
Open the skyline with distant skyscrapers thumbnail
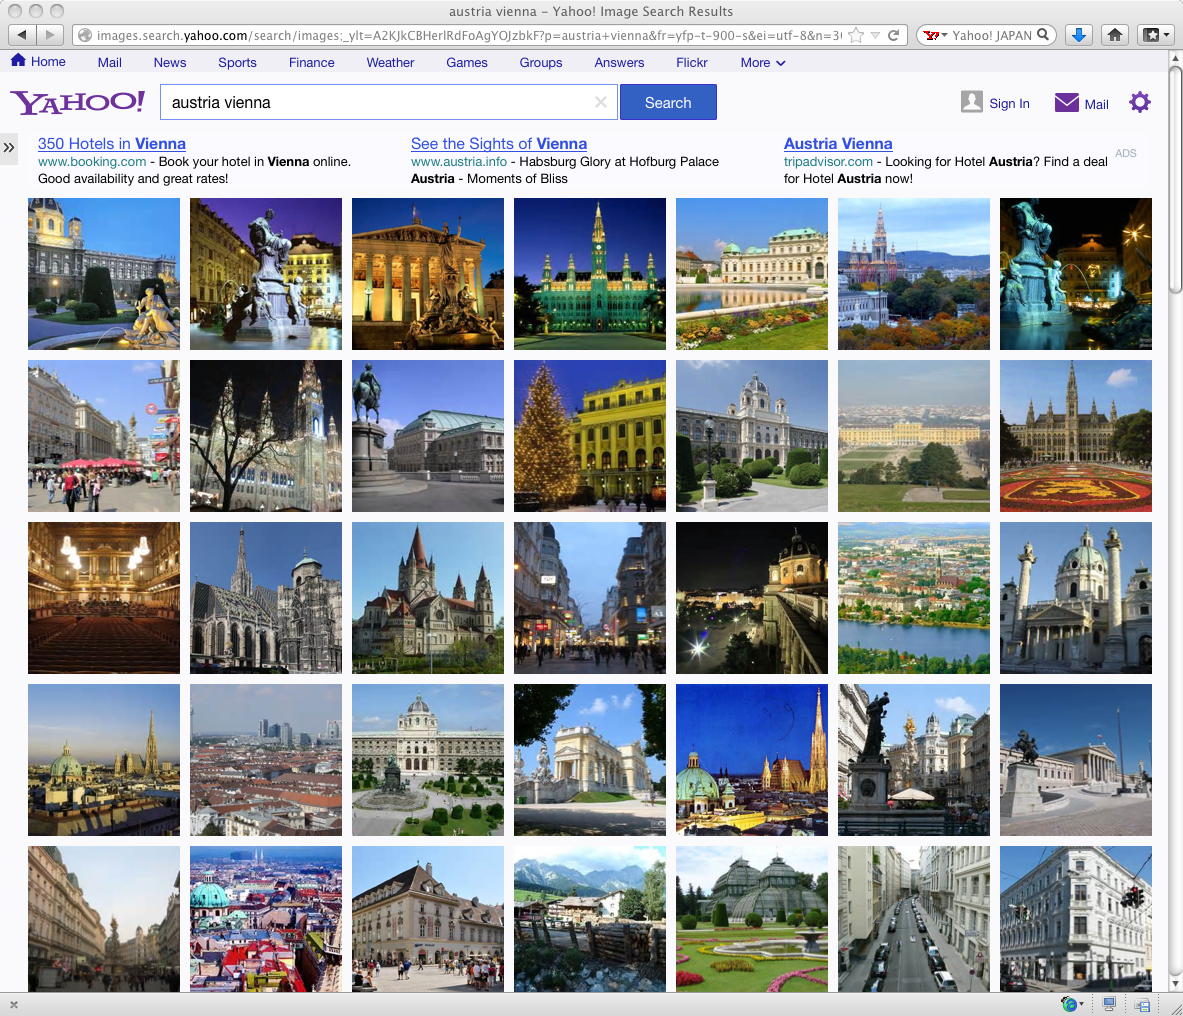point(266,760)
